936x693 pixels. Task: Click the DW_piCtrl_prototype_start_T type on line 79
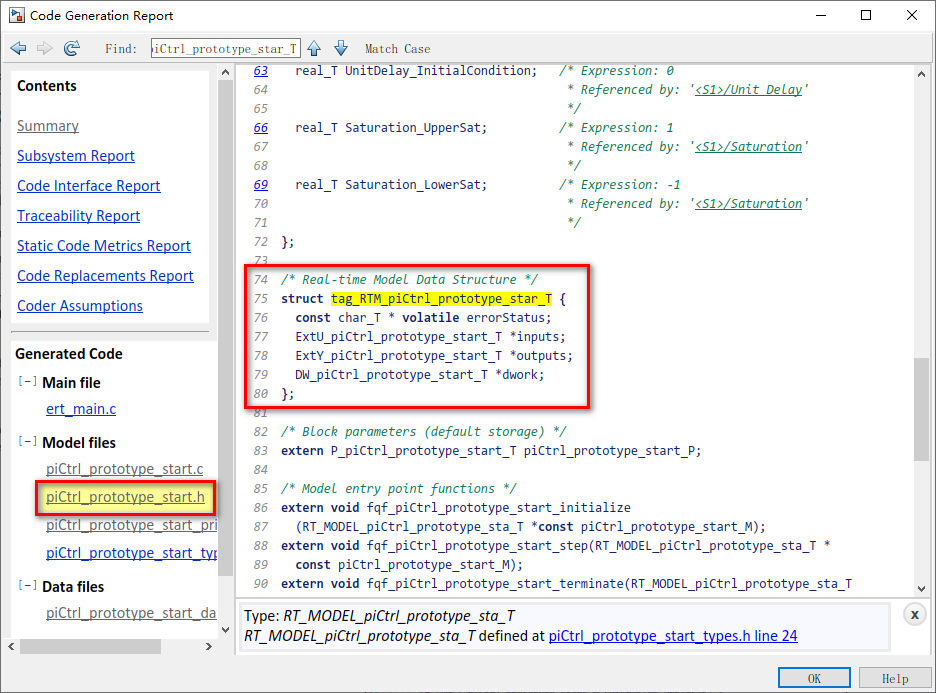[x=391, y=375]
